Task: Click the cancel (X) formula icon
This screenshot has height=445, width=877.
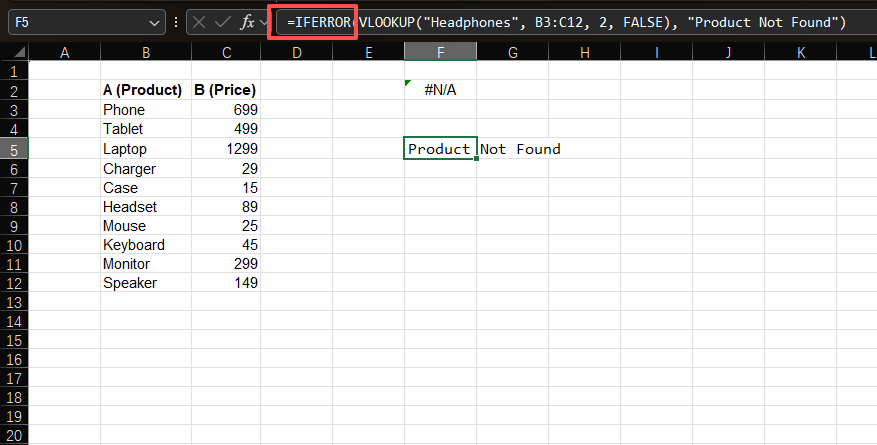Action: click(x=199, y=22)
